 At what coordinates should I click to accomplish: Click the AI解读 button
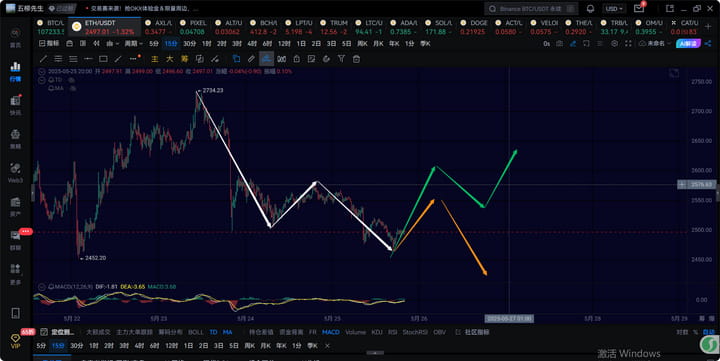coord(688,44)
